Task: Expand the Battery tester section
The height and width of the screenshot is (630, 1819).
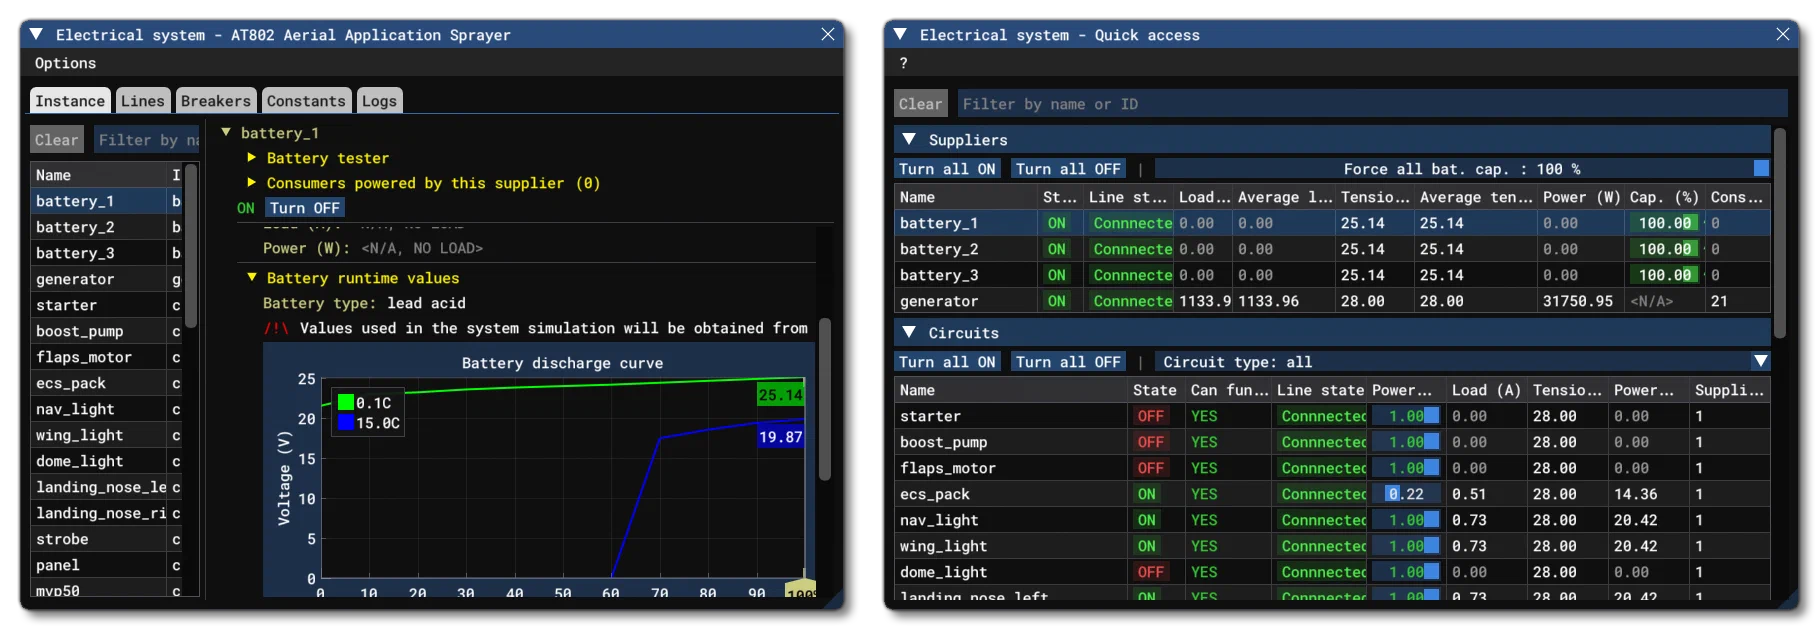Action: click(x=252, y=157)
